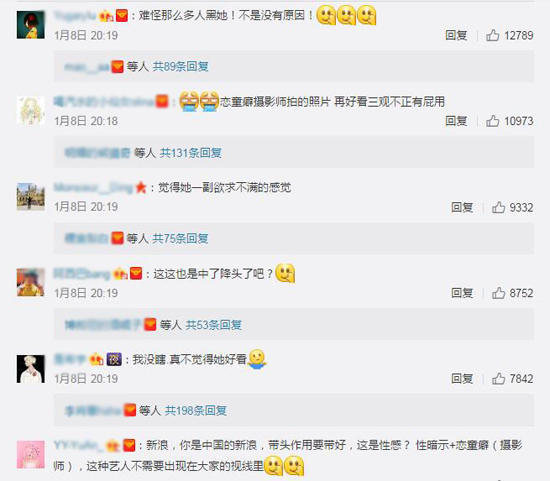View the 共198条回复 replies
This screenshot has width=550, height=481.
196,410
